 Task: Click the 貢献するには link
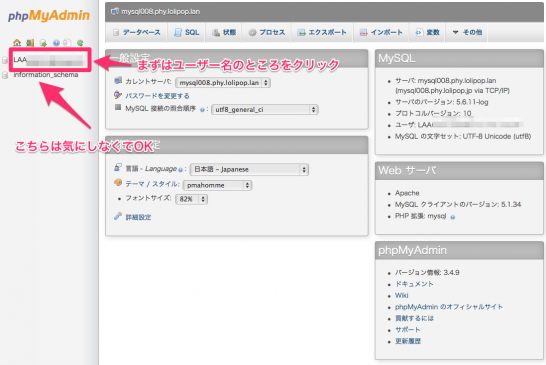tap(414, 318)
